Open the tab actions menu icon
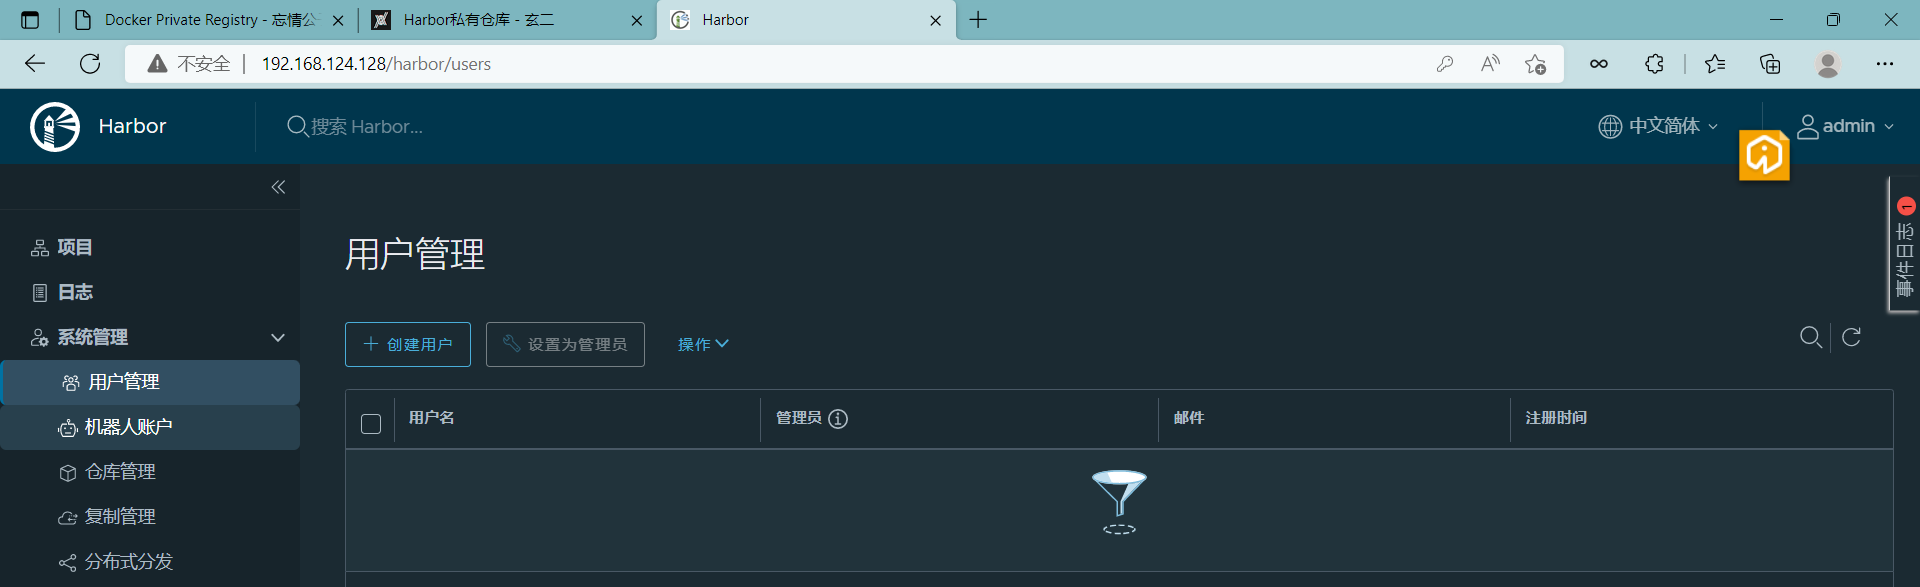Image resolution: width=1920 pixels, height=587 pixels. point(30,20)
